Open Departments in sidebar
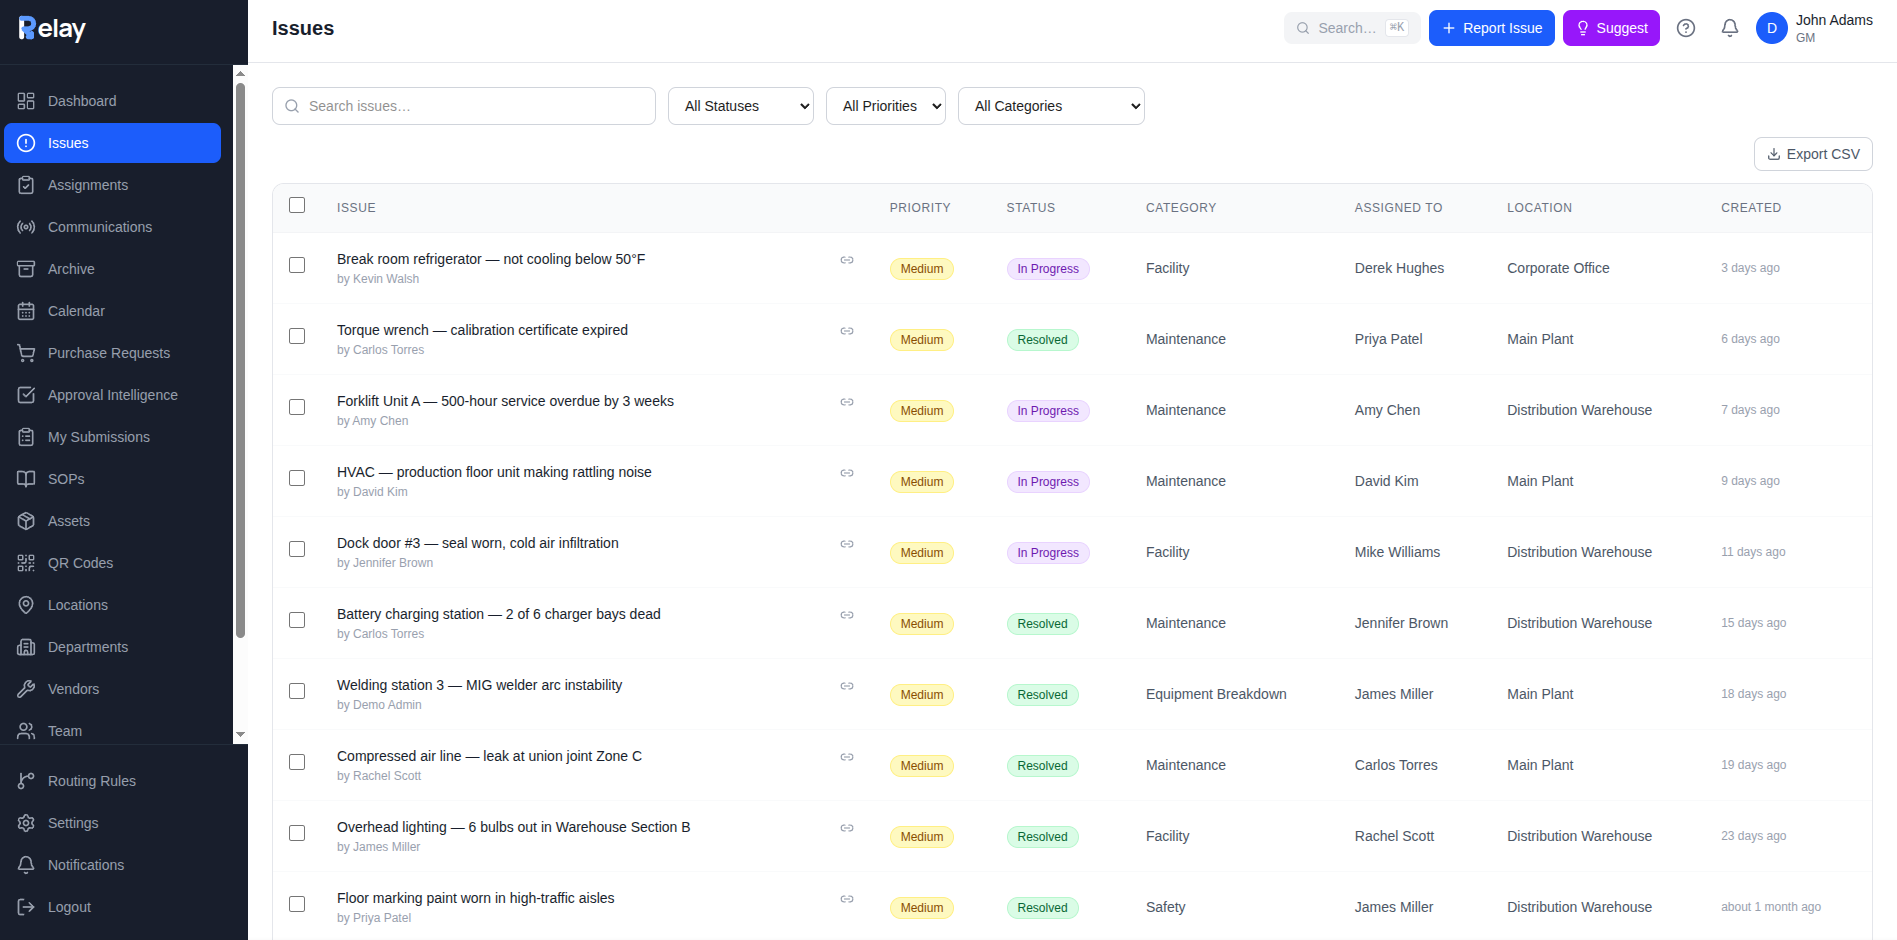The width and height of the screenshot is (1897, 940). [x=112, y=647]
